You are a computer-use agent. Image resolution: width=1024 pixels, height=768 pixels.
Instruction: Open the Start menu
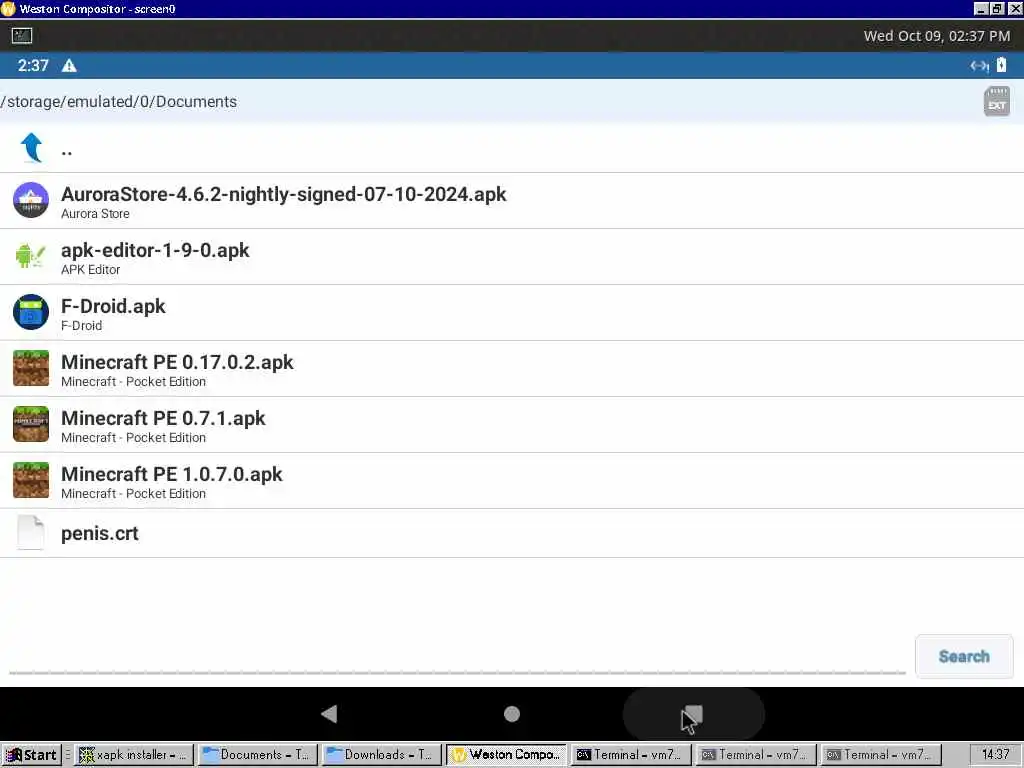31,755
